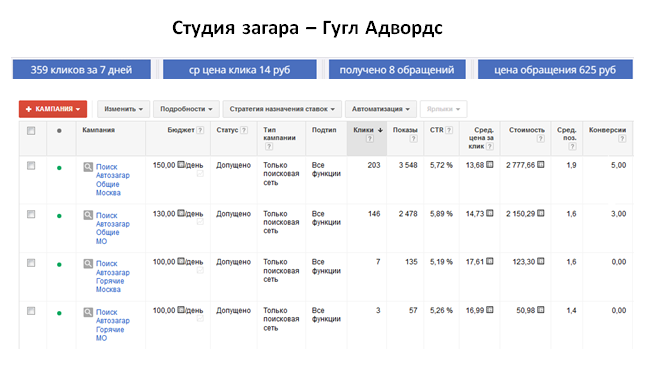Click help icon next to CTR header
Screen dimensions: 655x368
coord(449,130)
